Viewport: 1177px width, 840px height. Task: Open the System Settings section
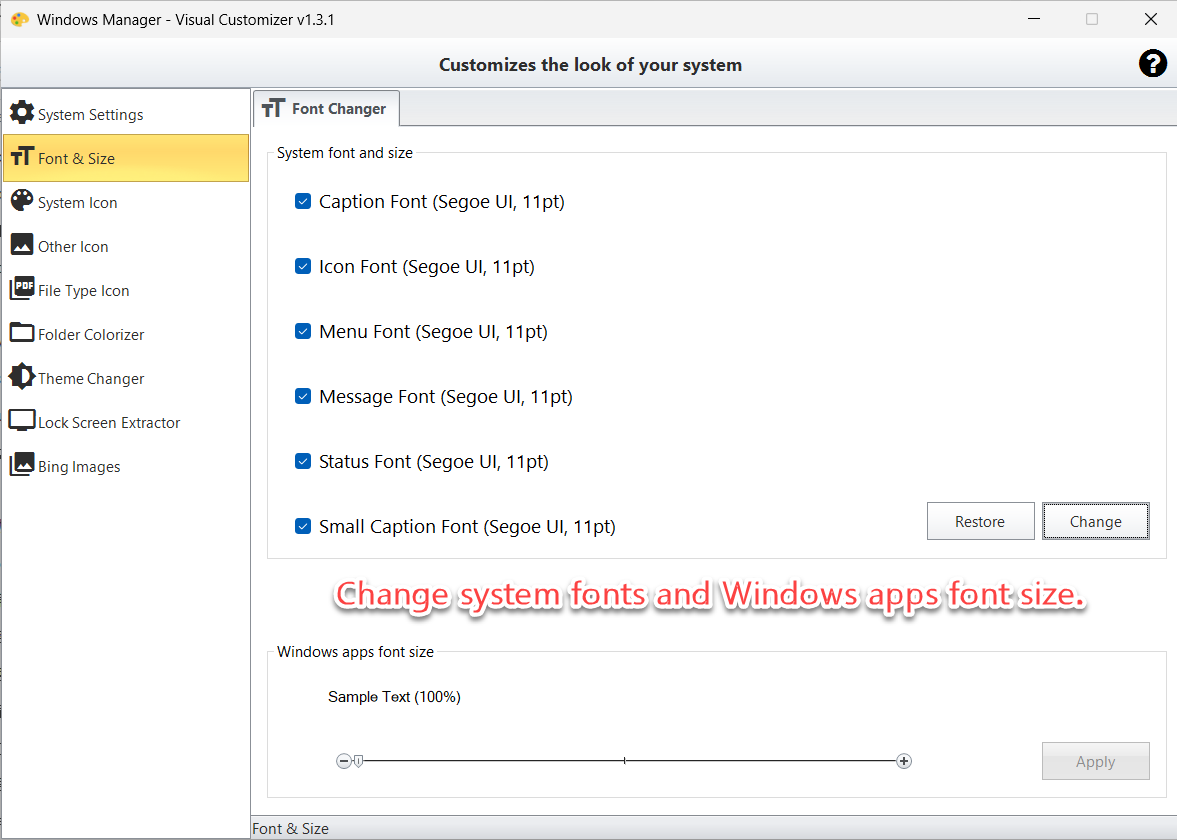[x=126, y=114]
